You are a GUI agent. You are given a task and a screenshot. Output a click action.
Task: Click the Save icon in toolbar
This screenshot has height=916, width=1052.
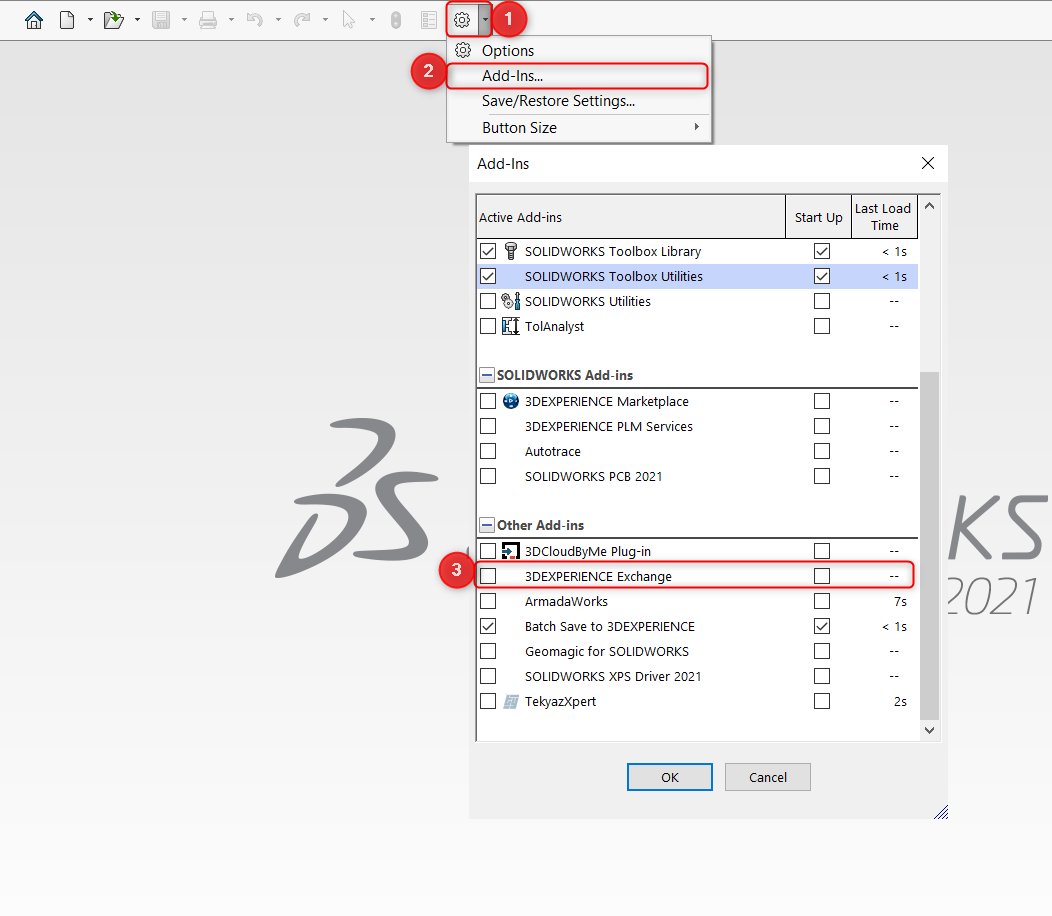pos(161,20)
